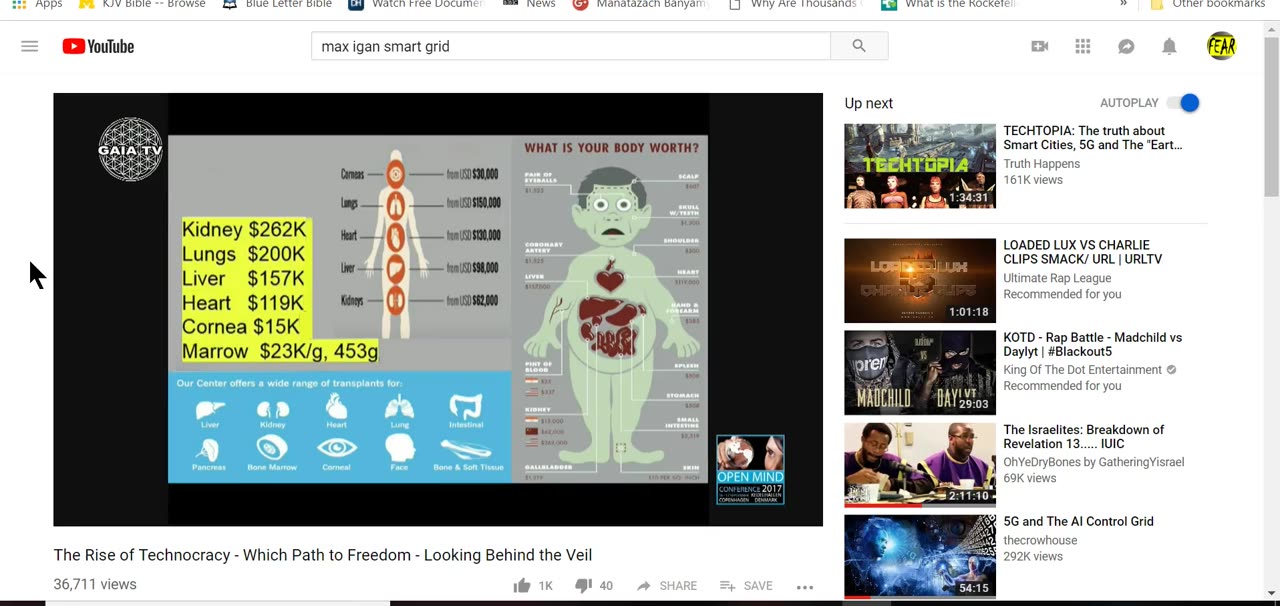Click thecrowhouse channel name
Screen dimensions: 1280x606
point(1041,540)
